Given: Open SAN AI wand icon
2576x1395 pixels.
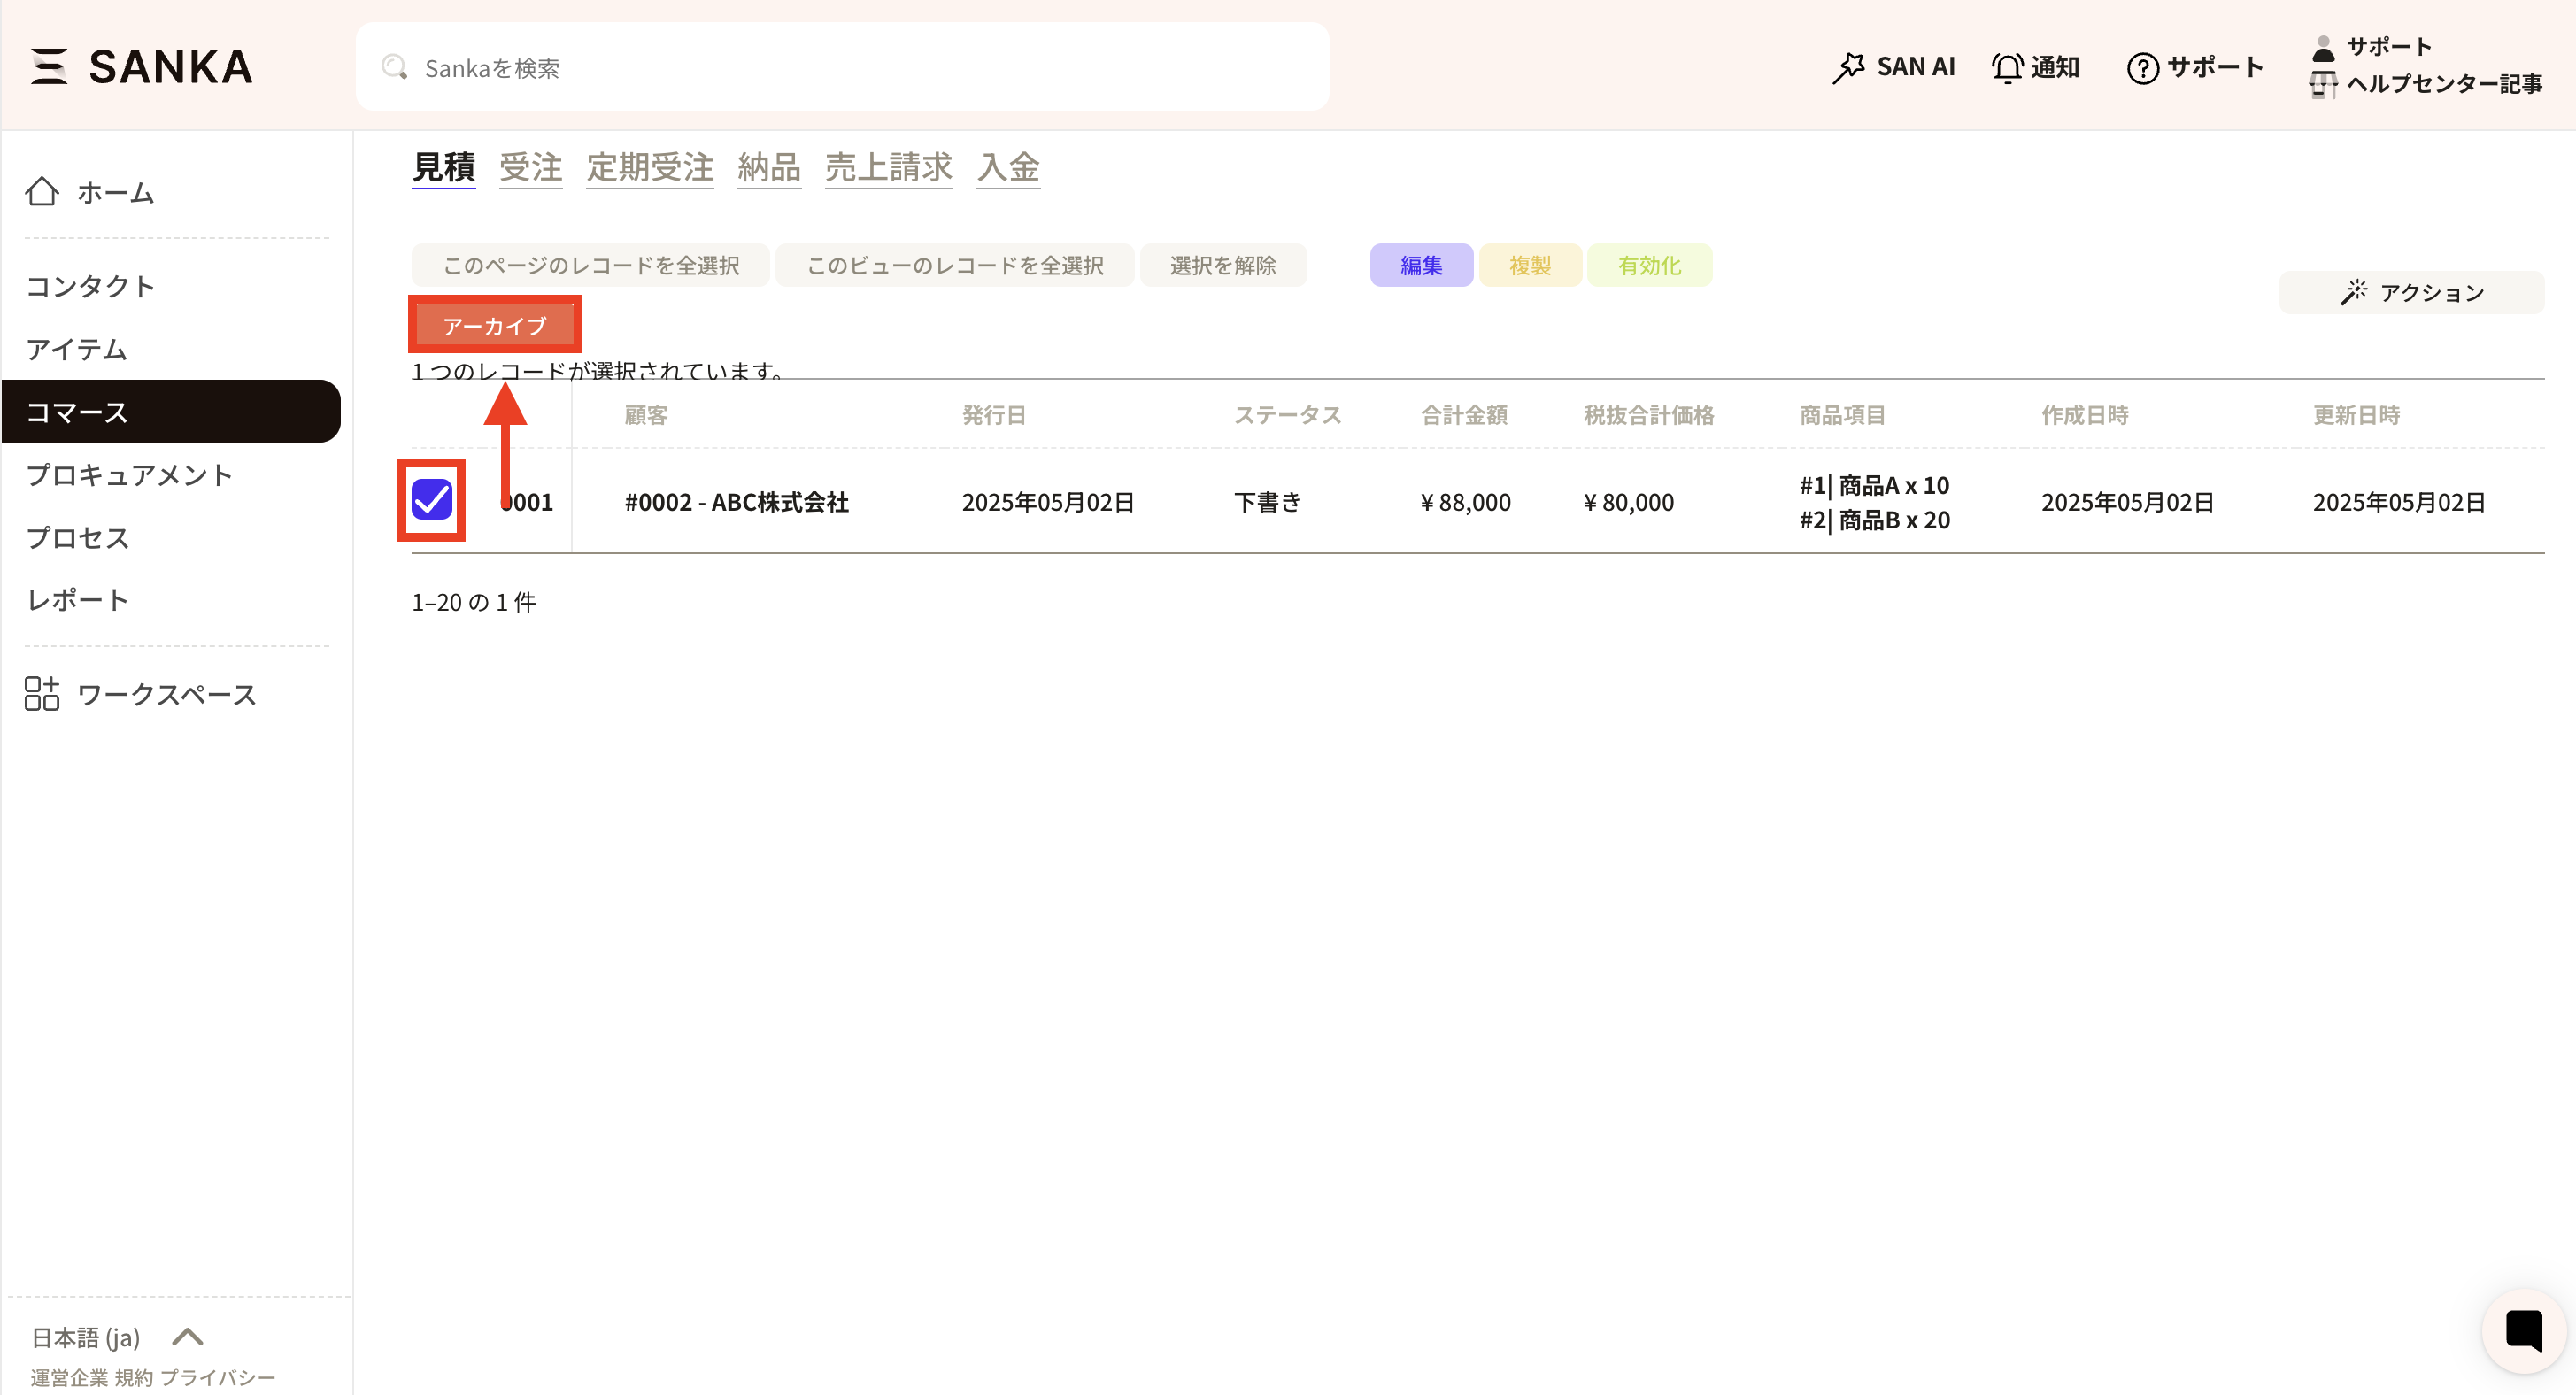Looking at the screenshot, I should click(x=1848, y=67).
